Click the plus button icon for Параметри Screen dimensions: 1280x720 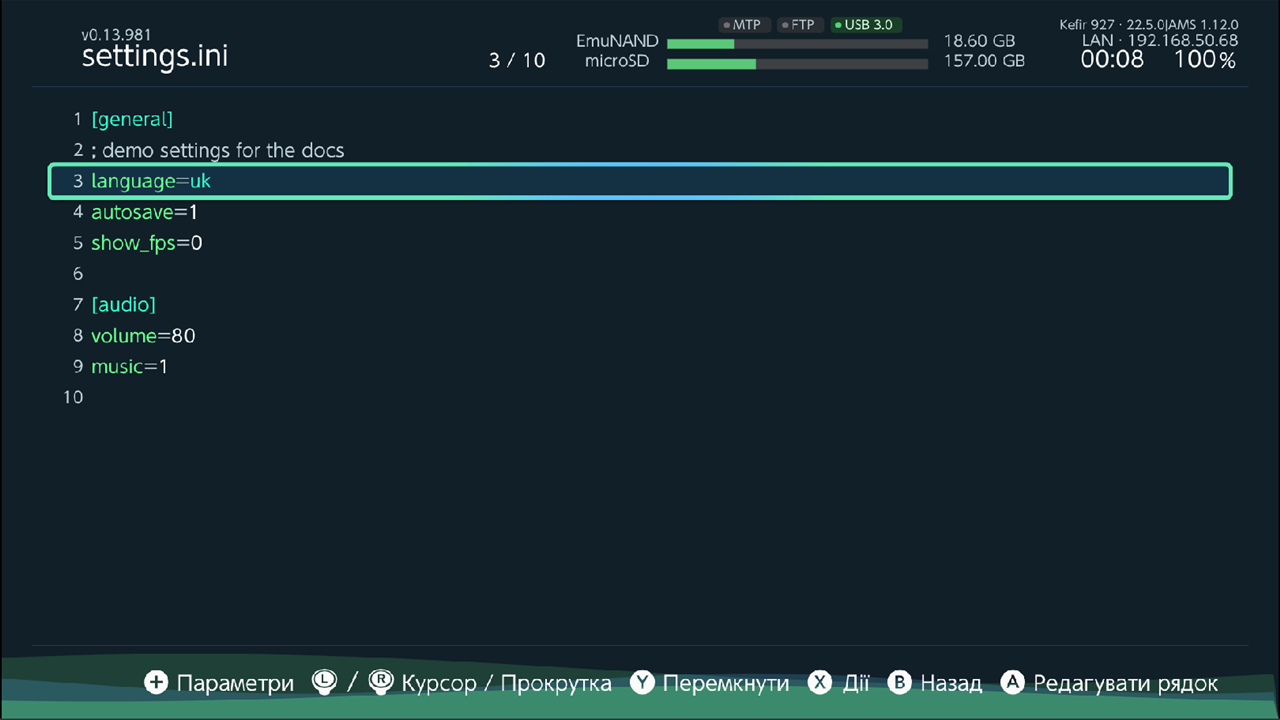(156, 683)
